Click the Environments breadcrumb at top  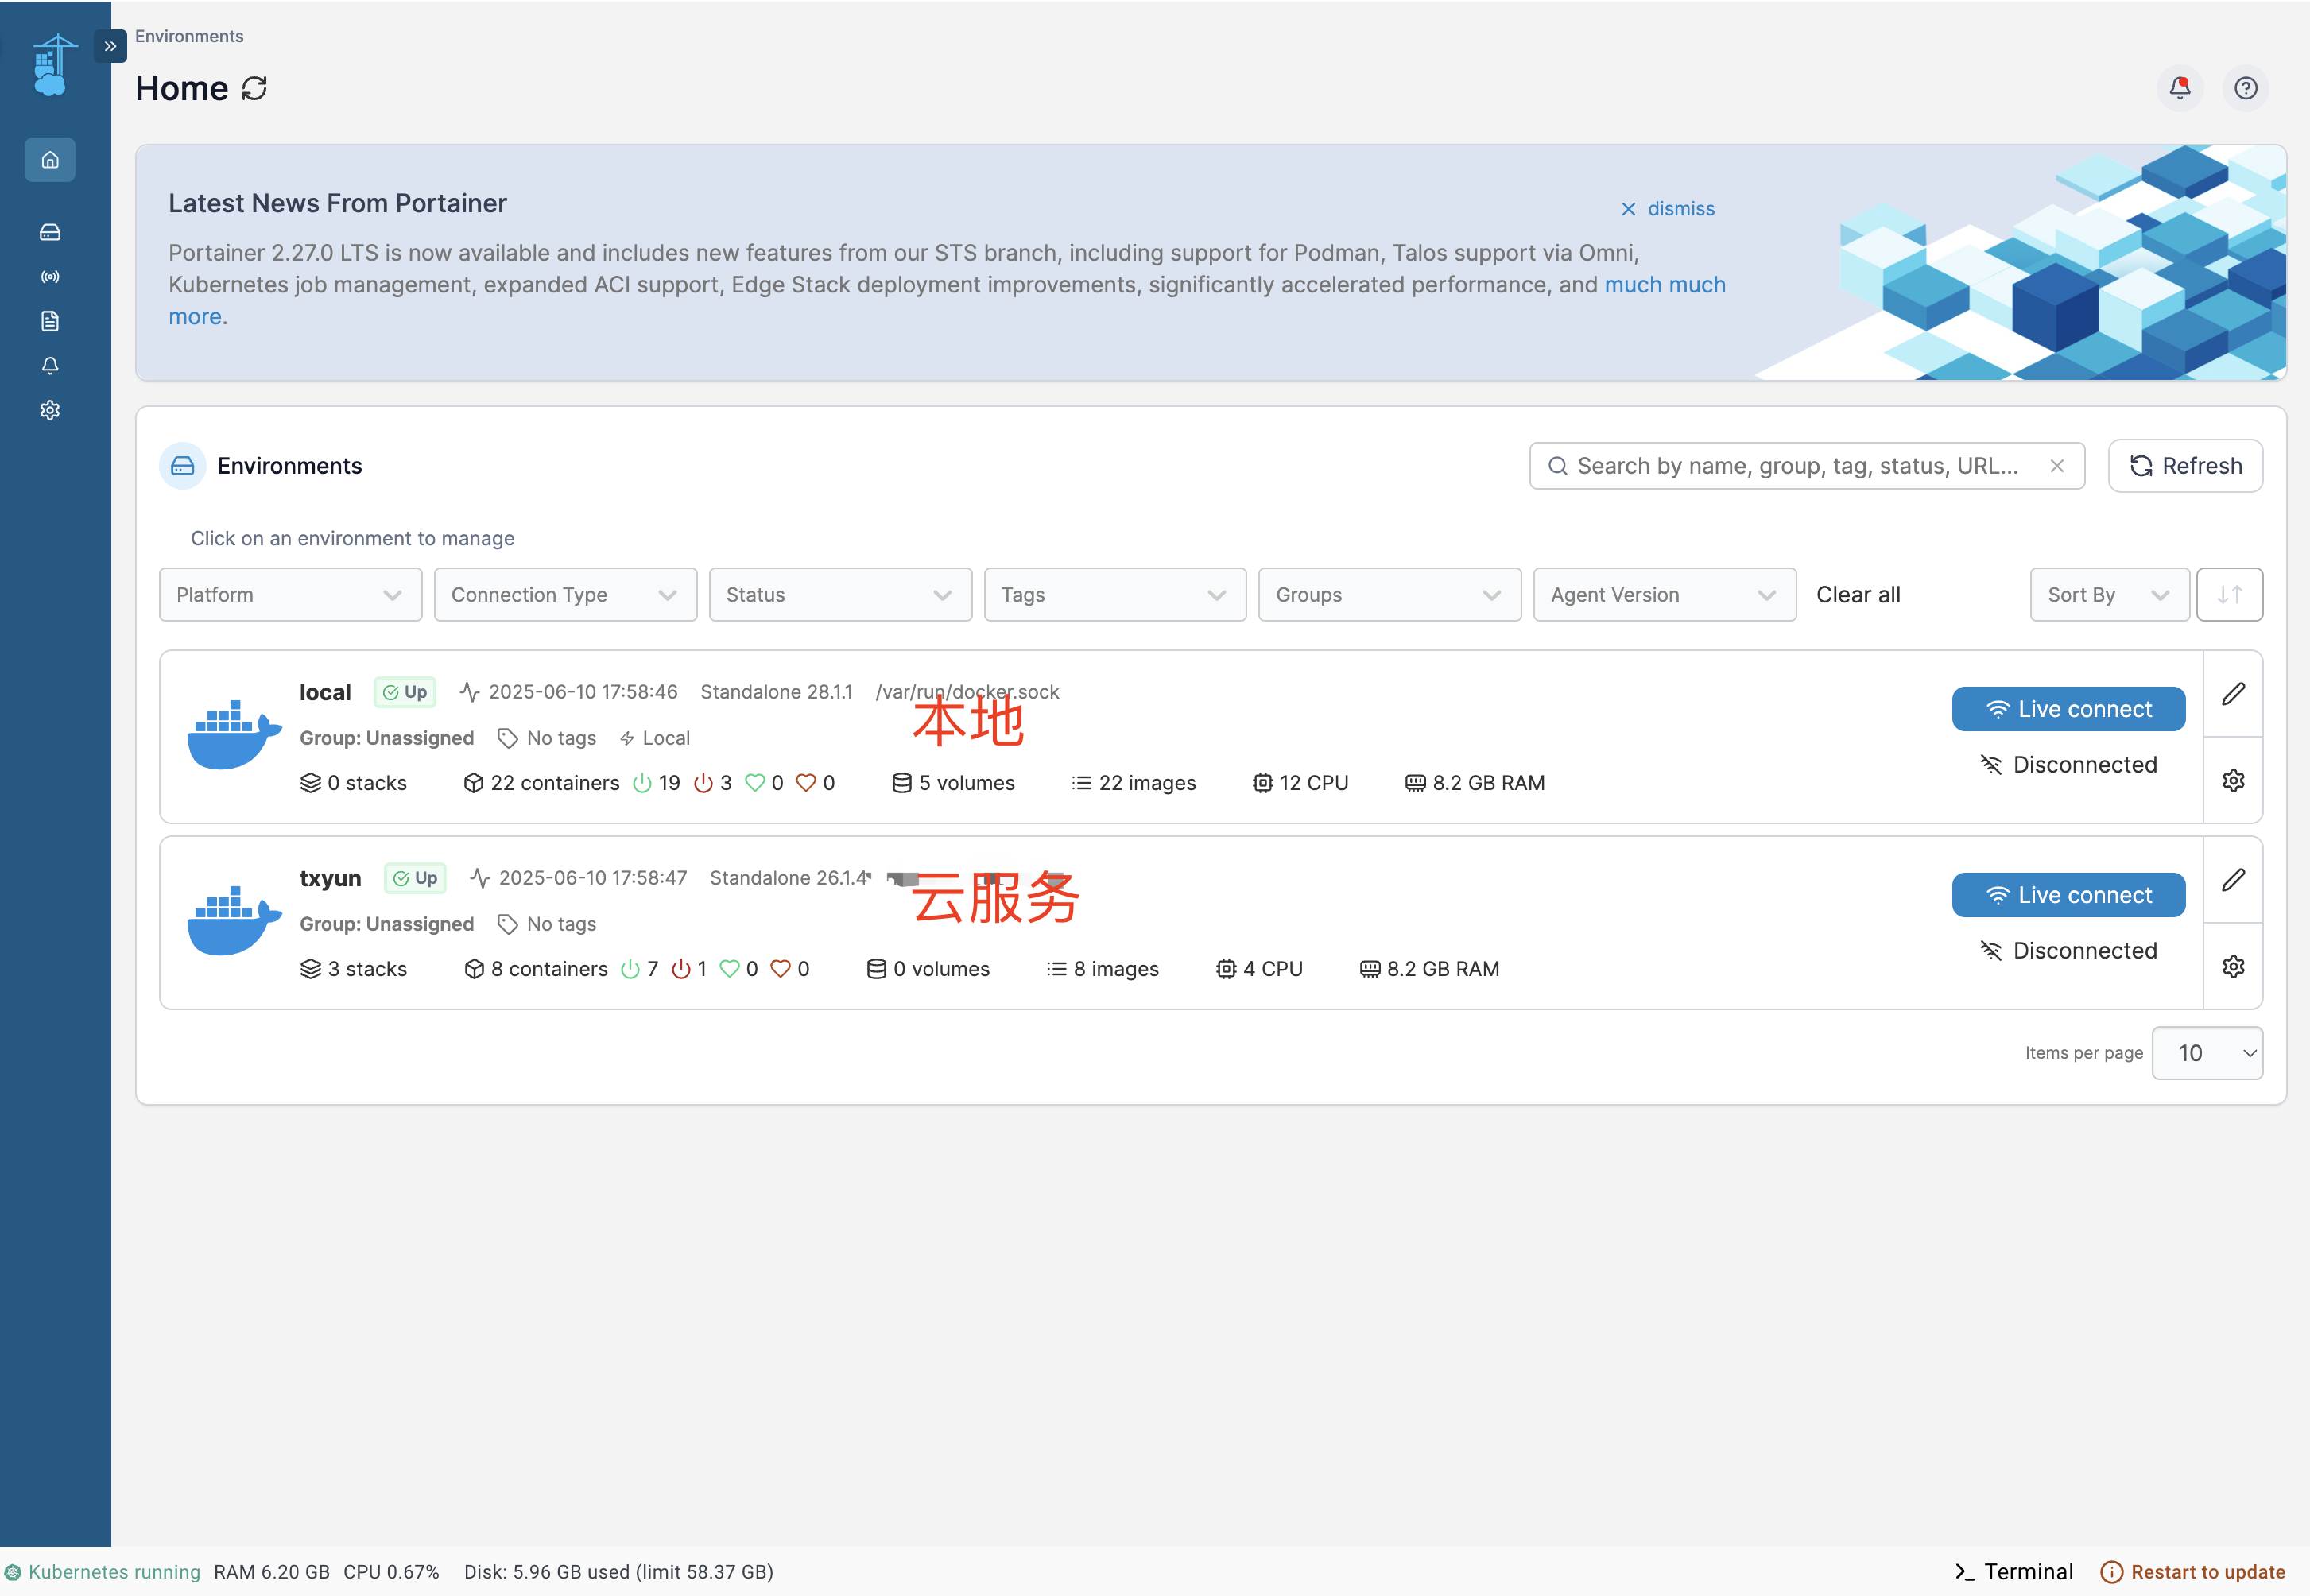point(189,36)
